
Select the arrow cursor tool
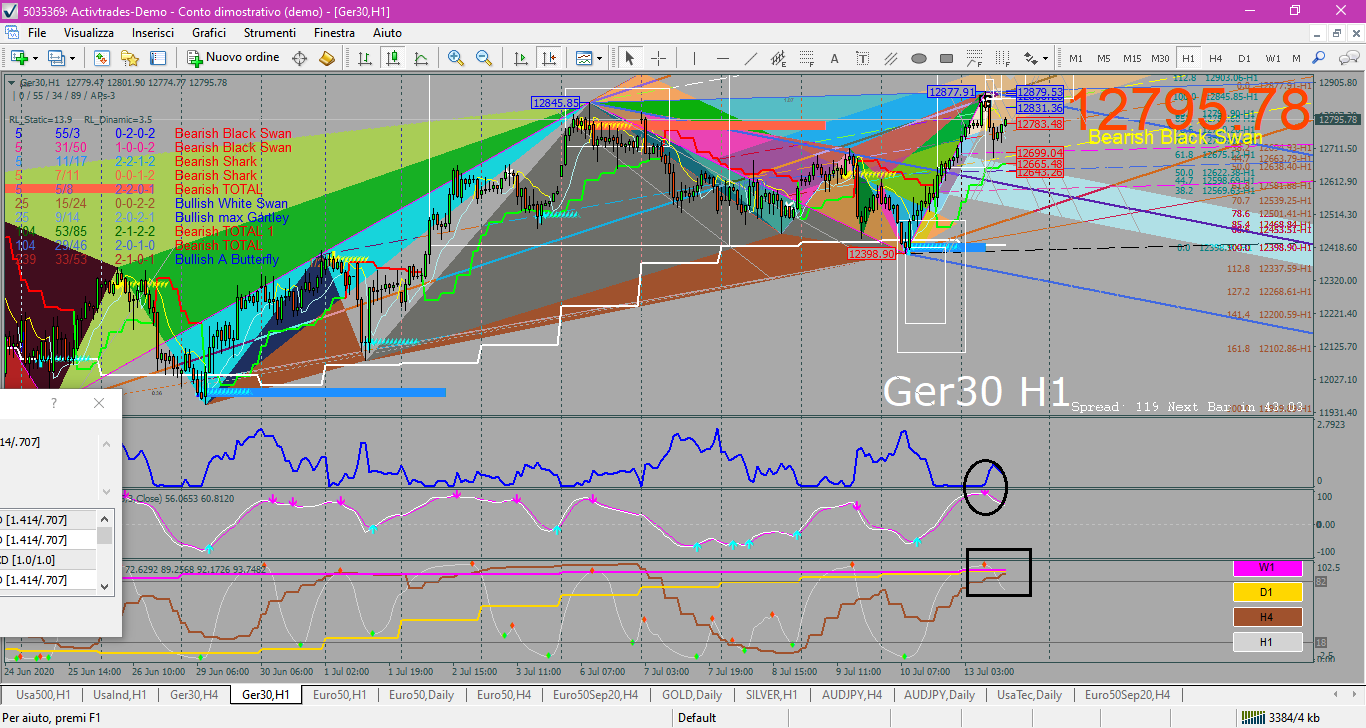point(631,58)
